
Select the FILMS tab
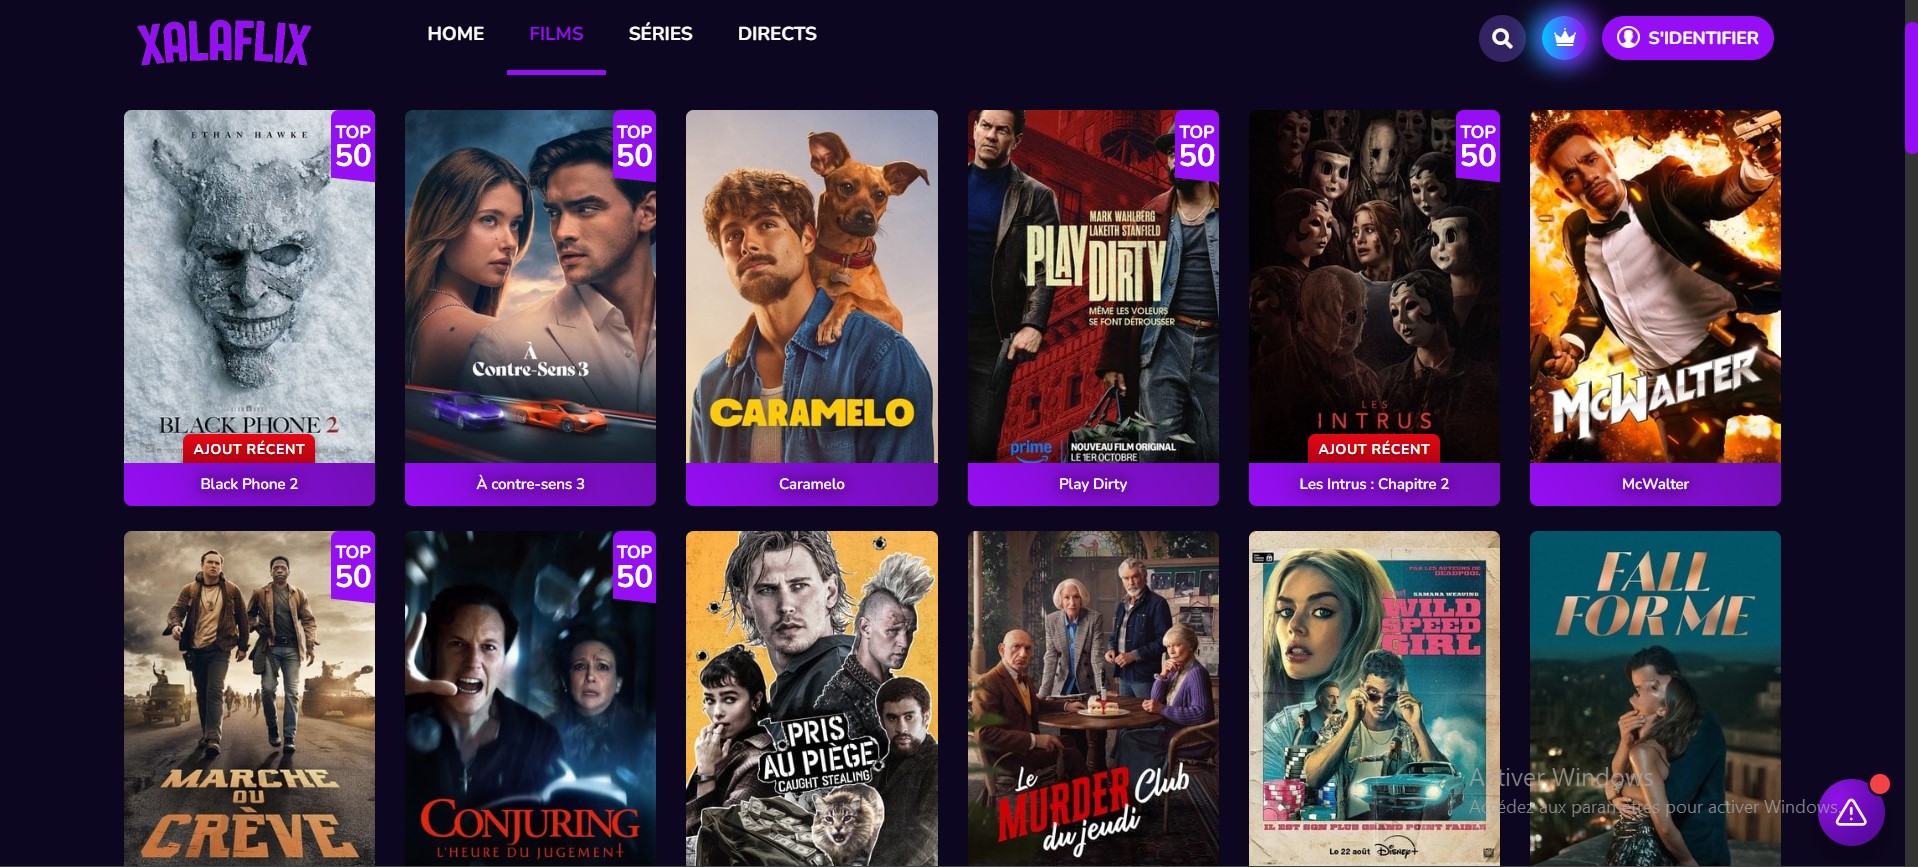pos(556,34)
